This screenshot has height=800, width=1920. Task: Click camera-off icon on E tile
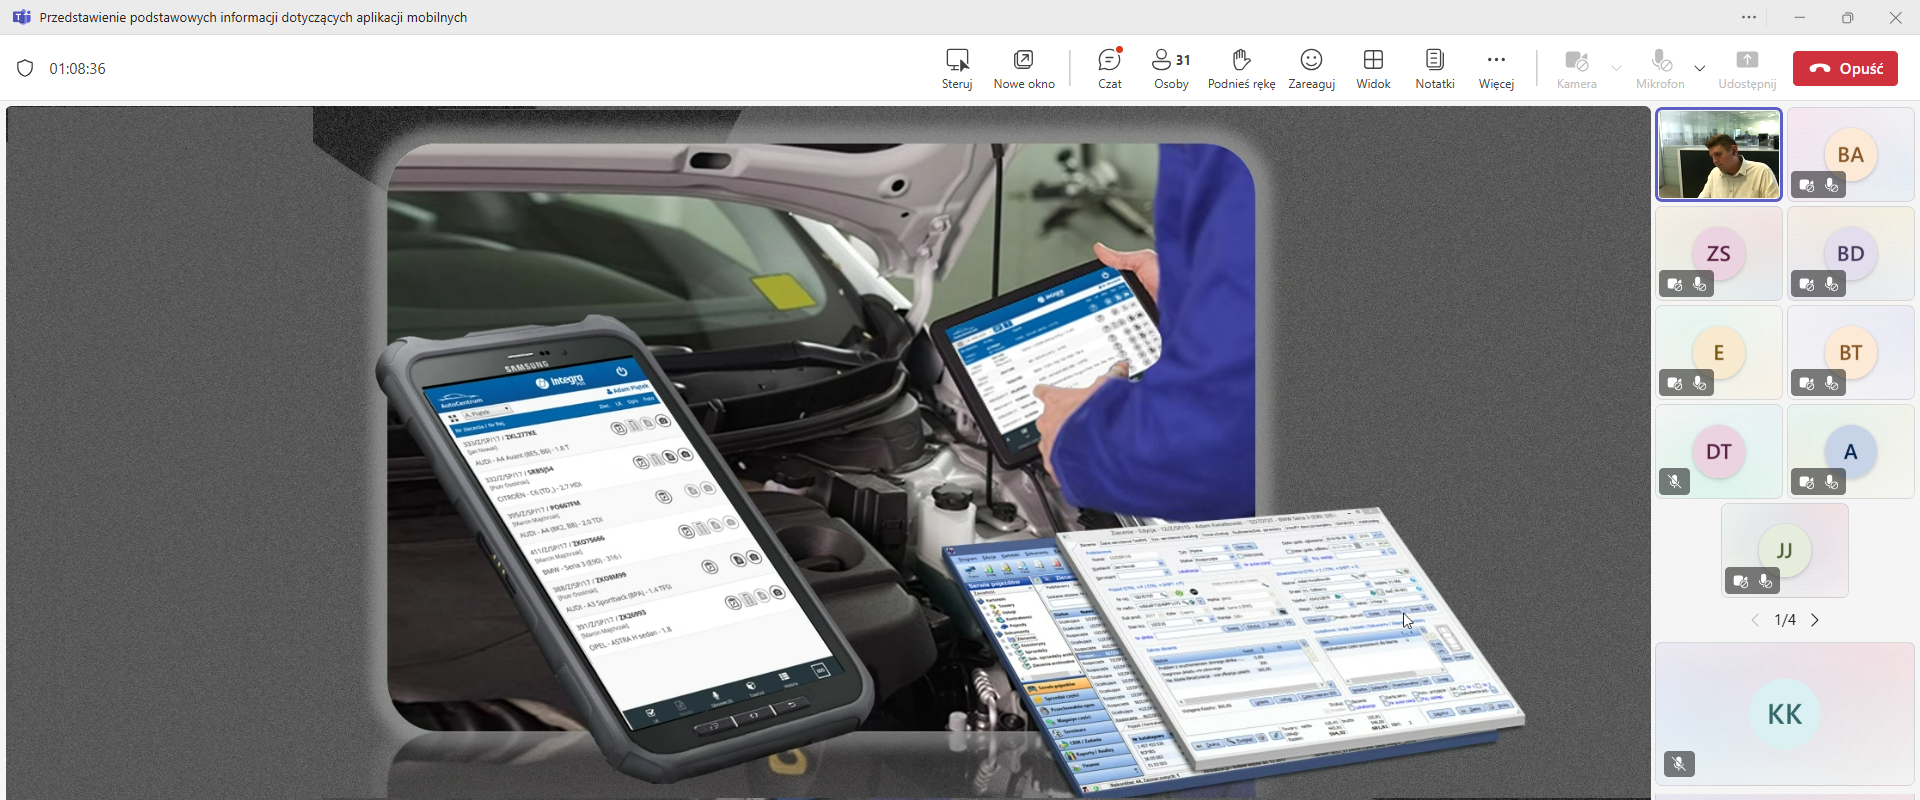(x=1676, y=383)
